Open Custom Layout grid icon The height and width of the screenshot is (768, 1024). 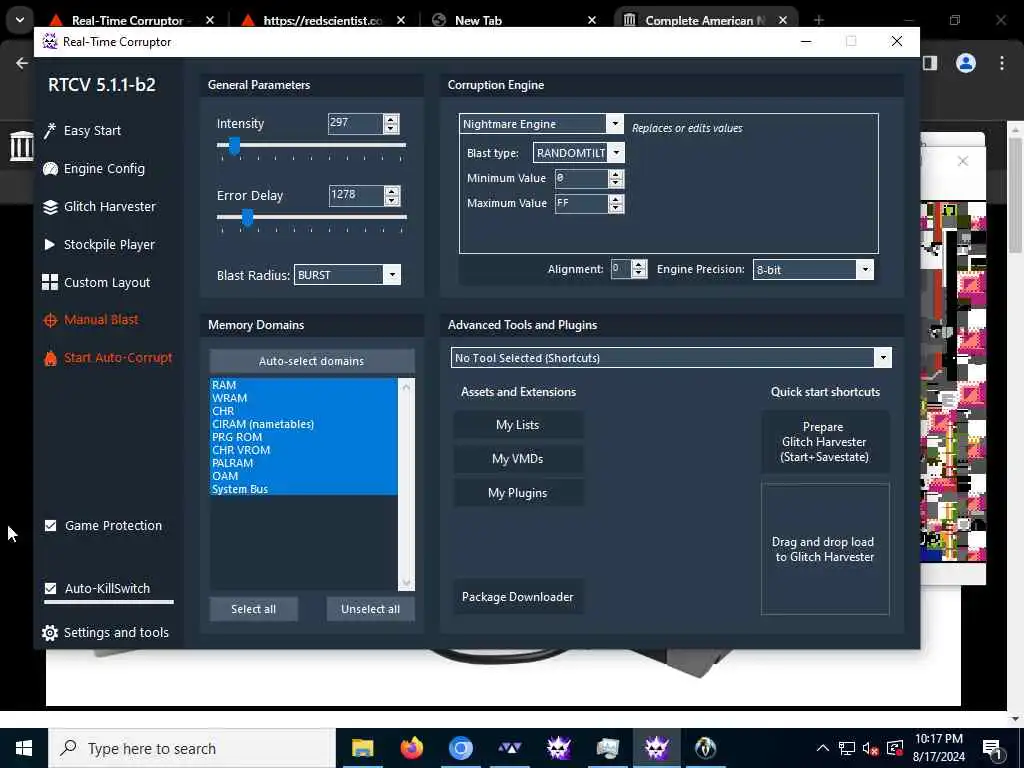50,282
